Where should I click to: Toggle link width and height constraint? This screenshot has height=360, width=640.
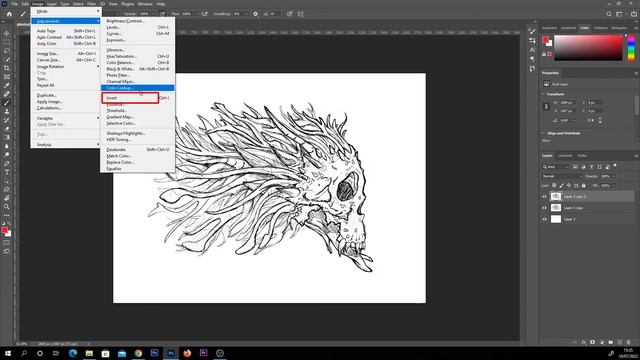[546, 107]
